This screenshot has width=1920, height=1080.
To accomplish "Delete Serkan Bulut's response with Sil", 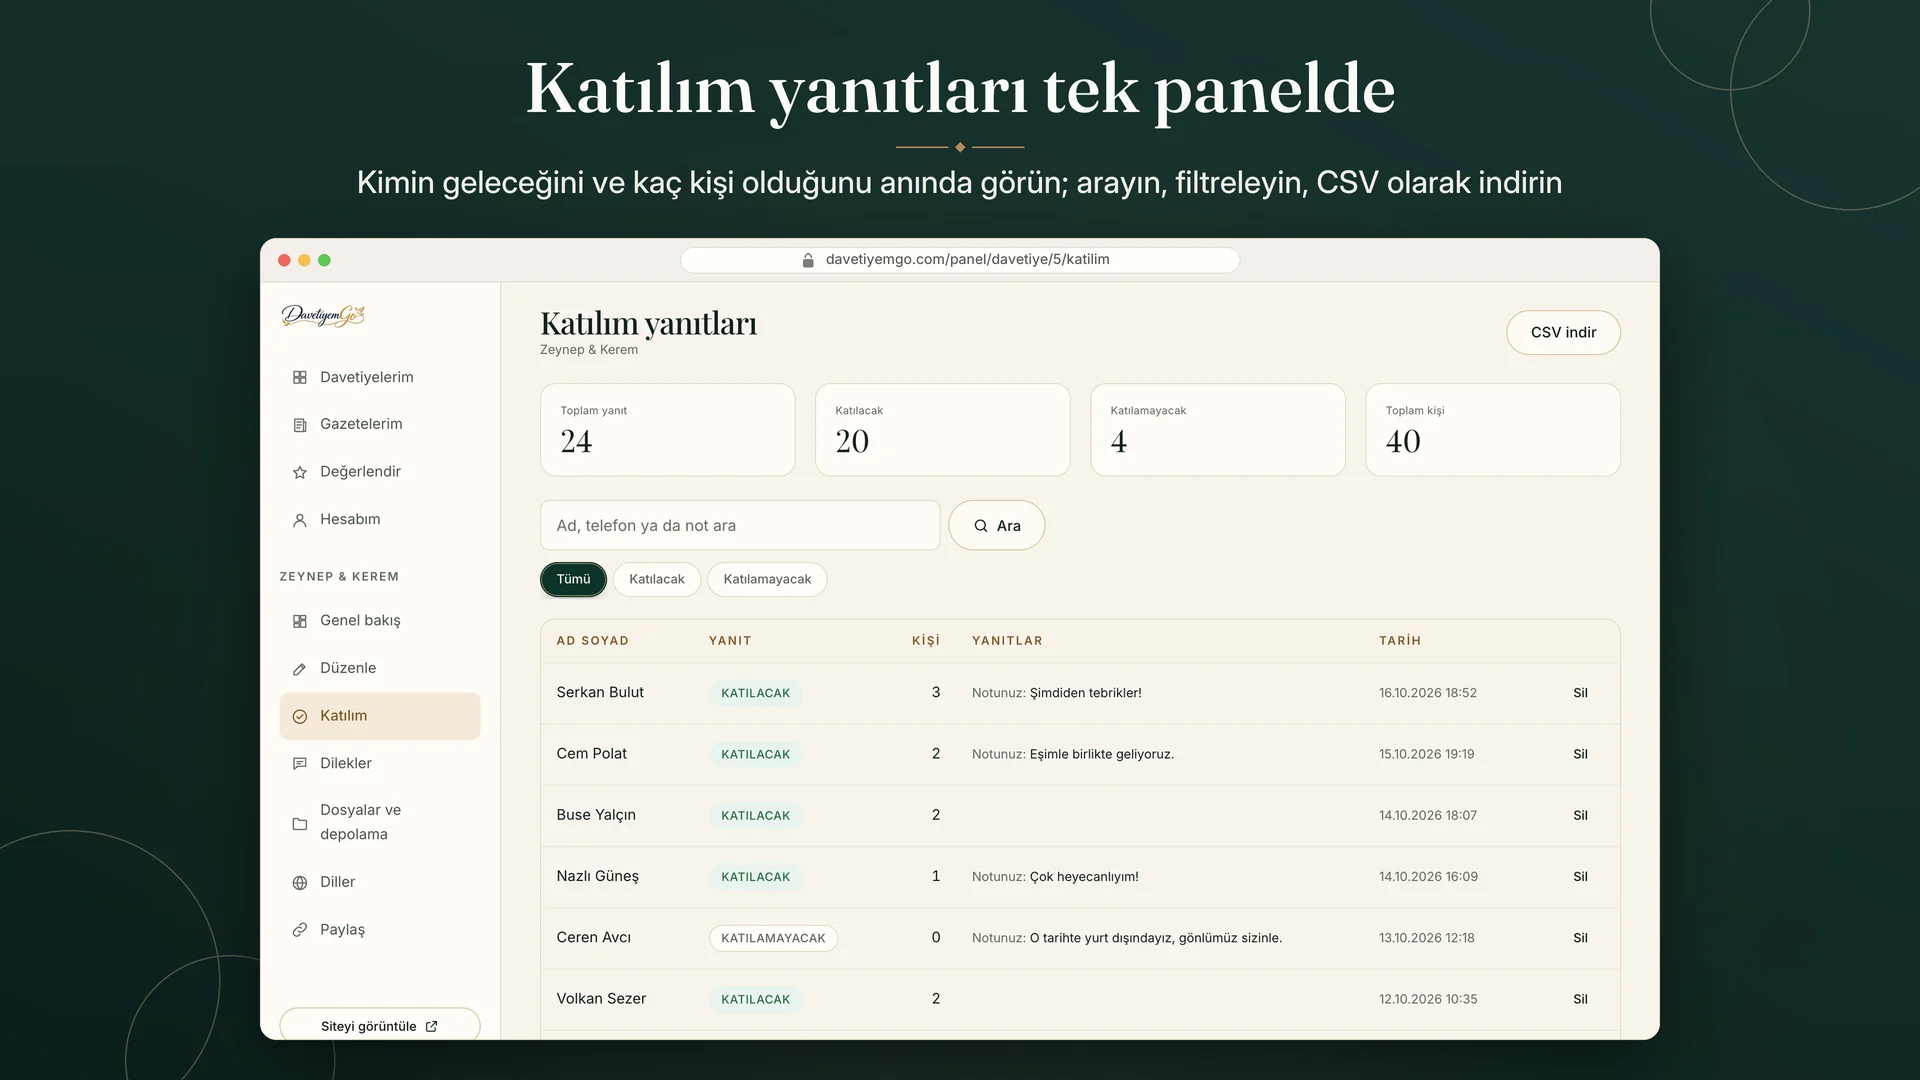I will click(1580, 693).
